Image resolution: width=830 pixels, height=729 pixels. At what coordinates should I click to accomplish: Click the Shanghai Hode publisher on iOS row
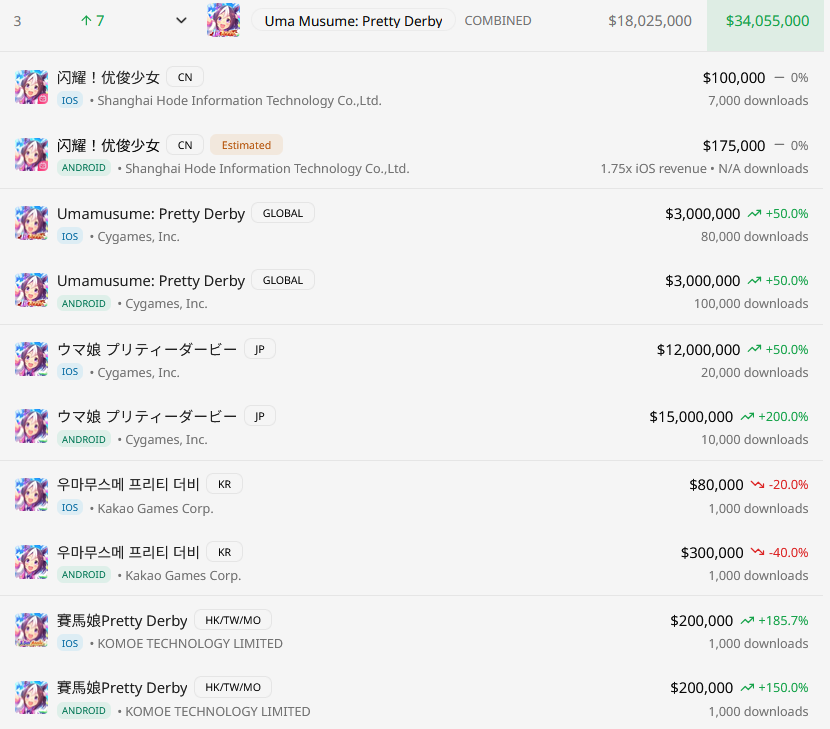tap(239, 101)
